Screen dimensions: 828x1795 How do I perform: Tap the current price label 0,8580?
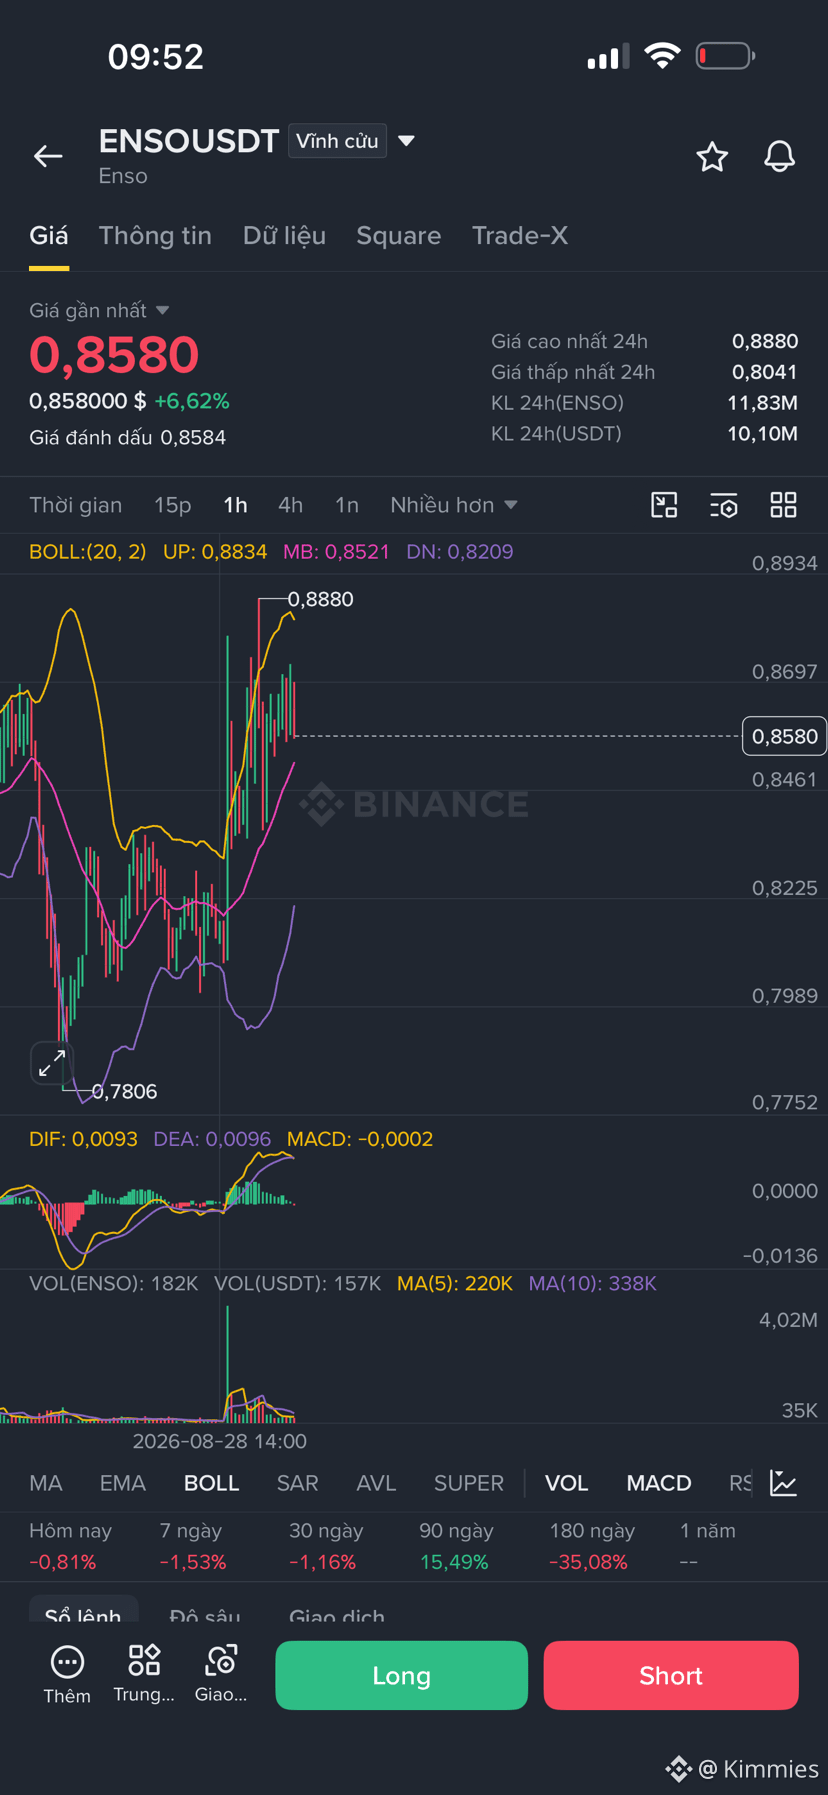[784, 736]
